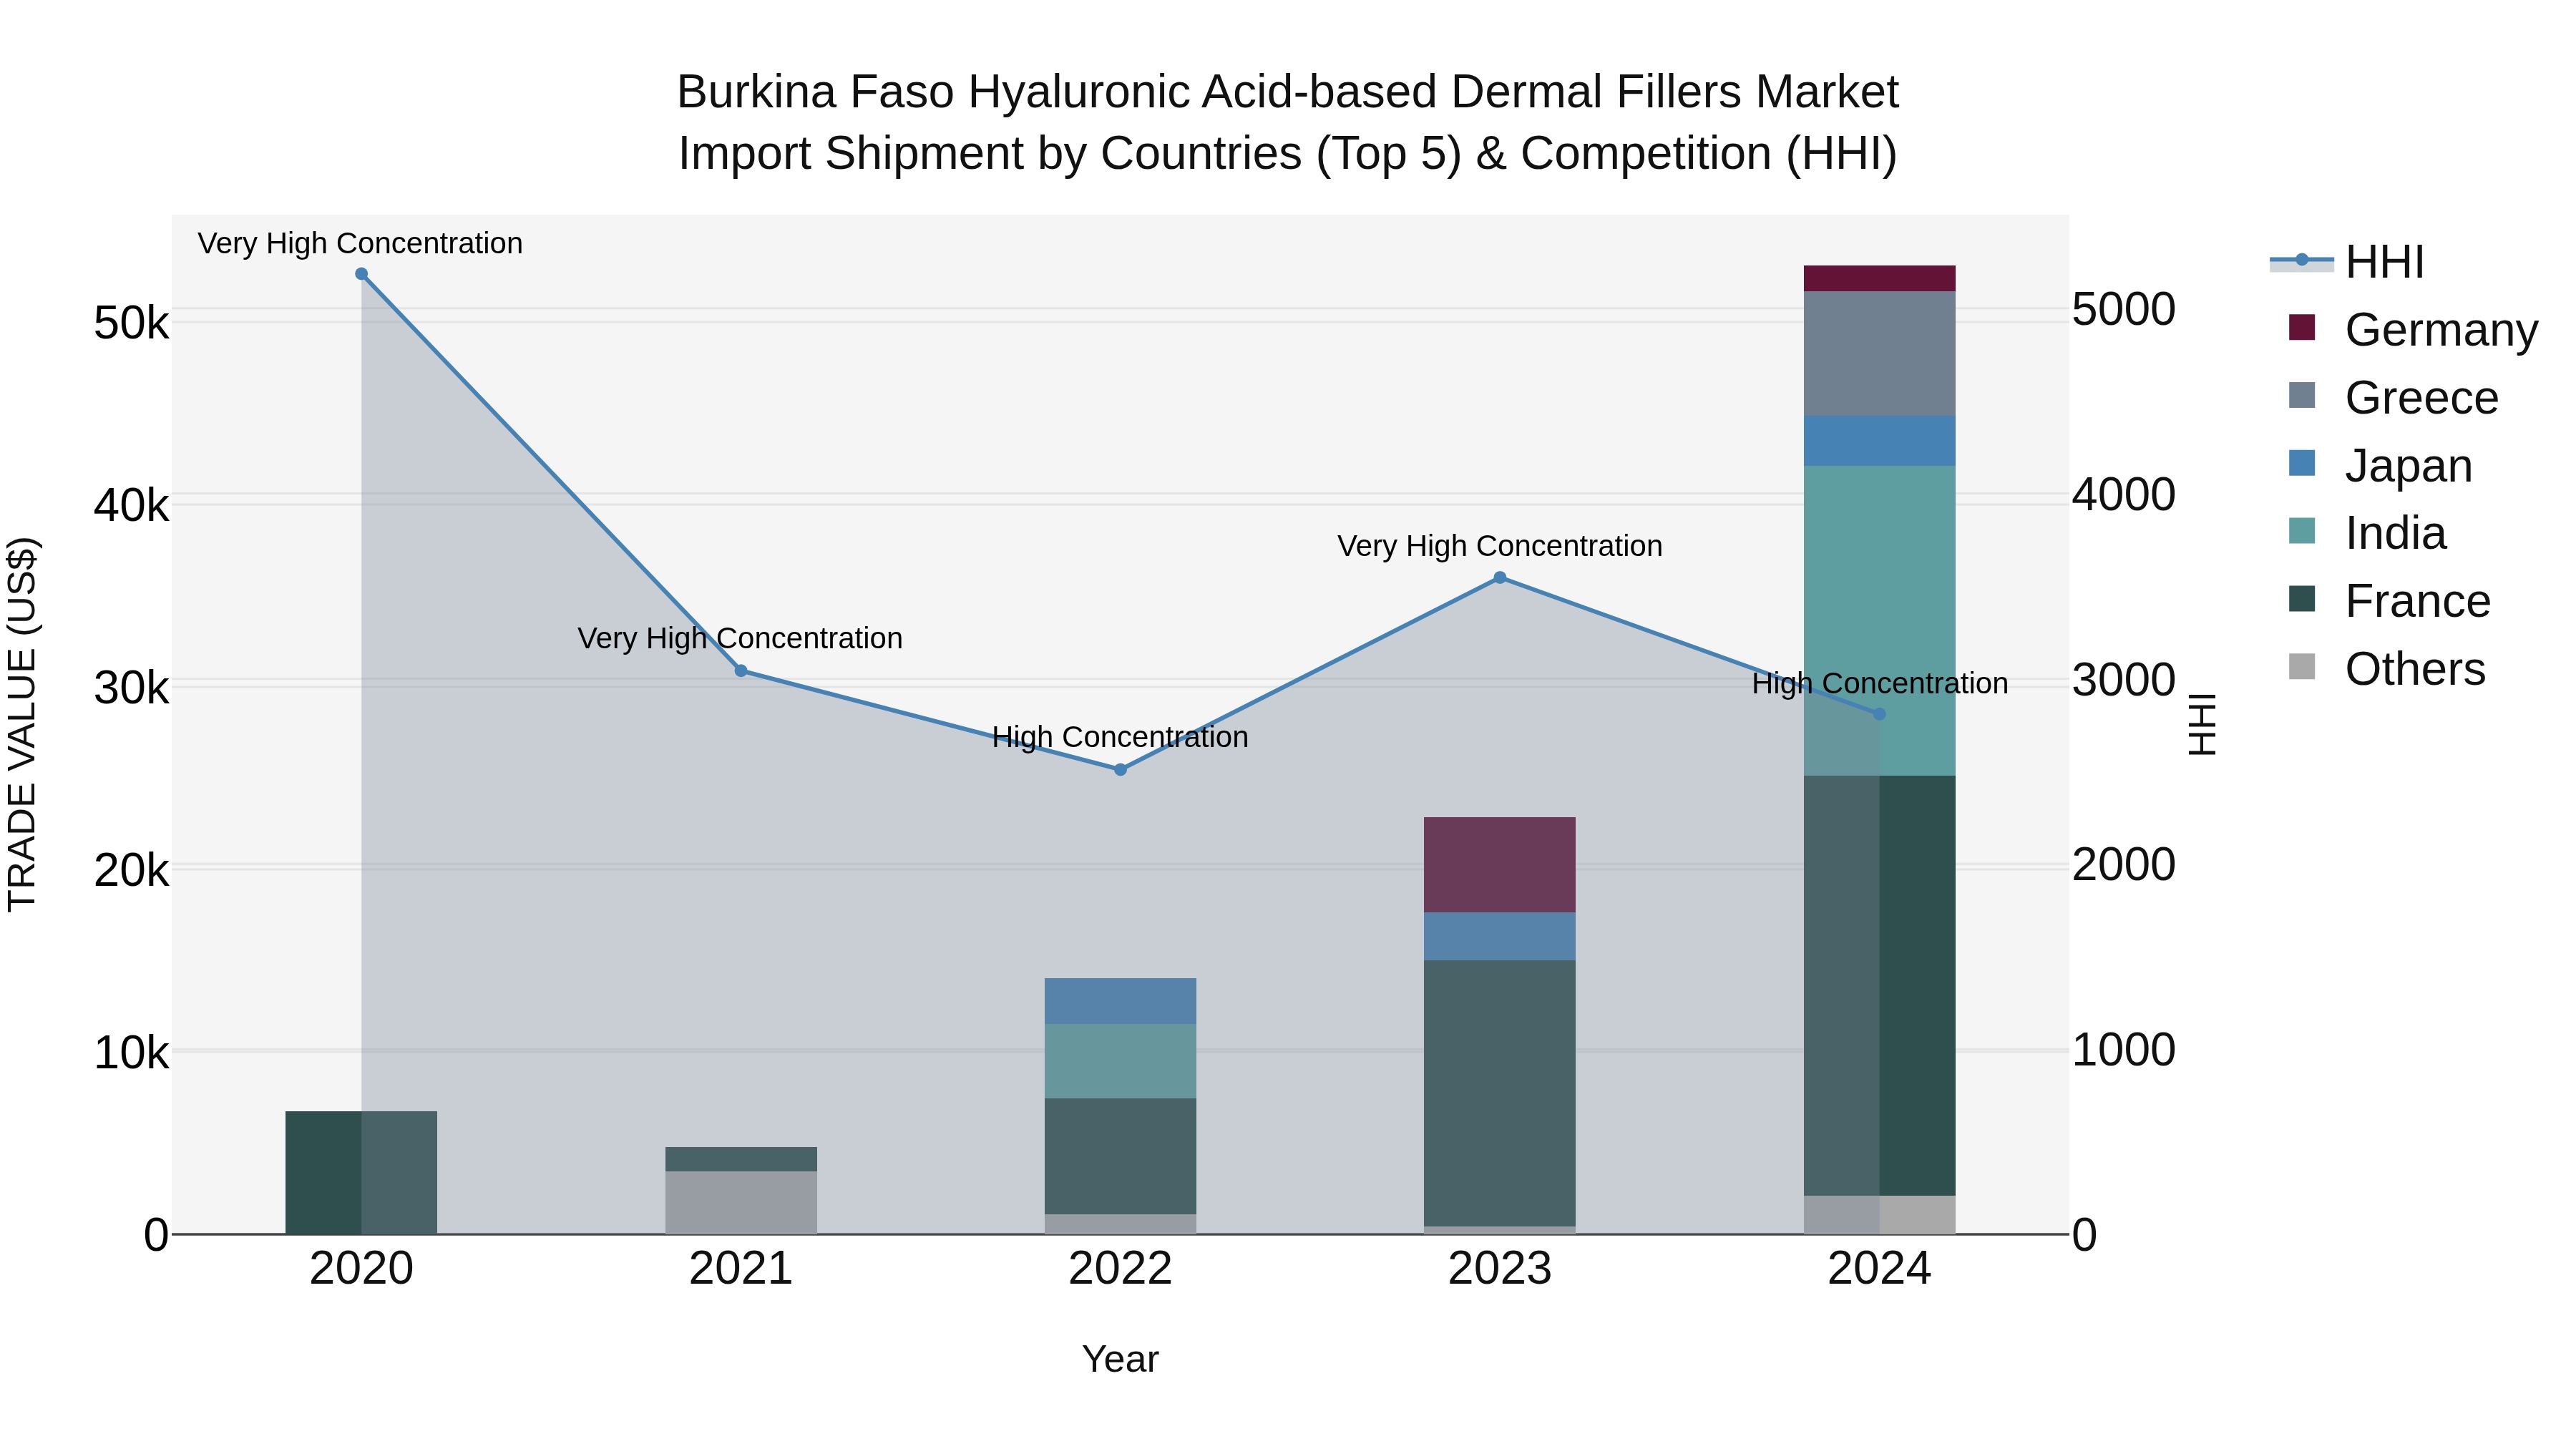Select the 2022 Japan bar segment

click(1120, 1001)
